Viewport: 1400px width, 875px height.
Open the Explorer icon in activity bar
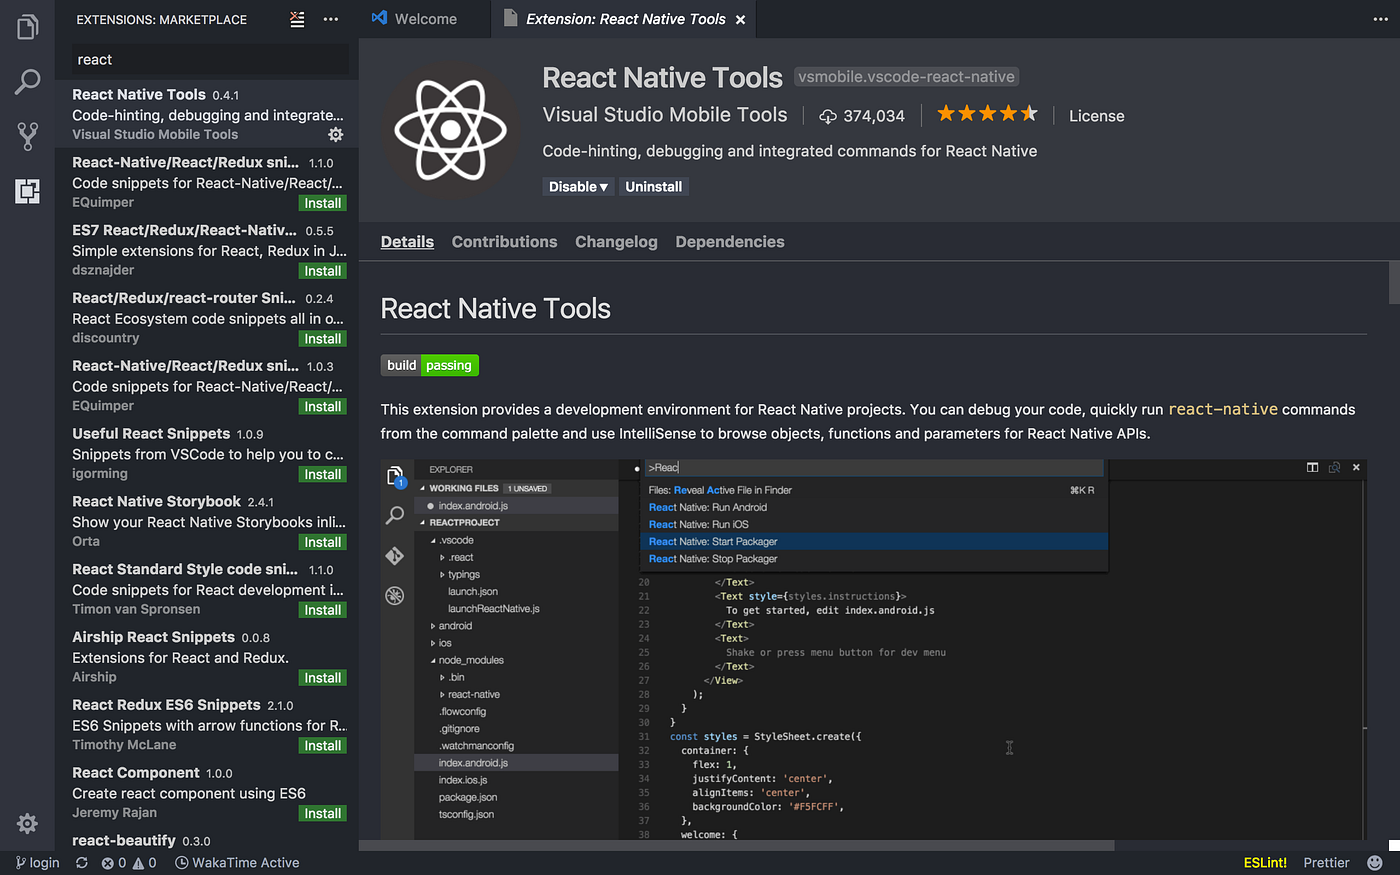[x=27, y=27]
